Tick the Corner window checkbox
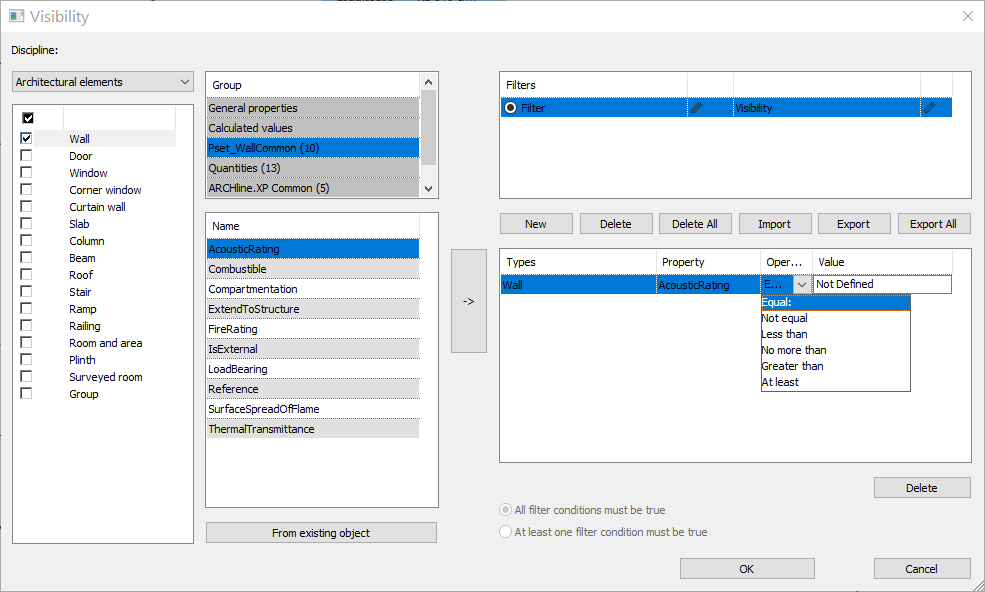 [26, 189]
